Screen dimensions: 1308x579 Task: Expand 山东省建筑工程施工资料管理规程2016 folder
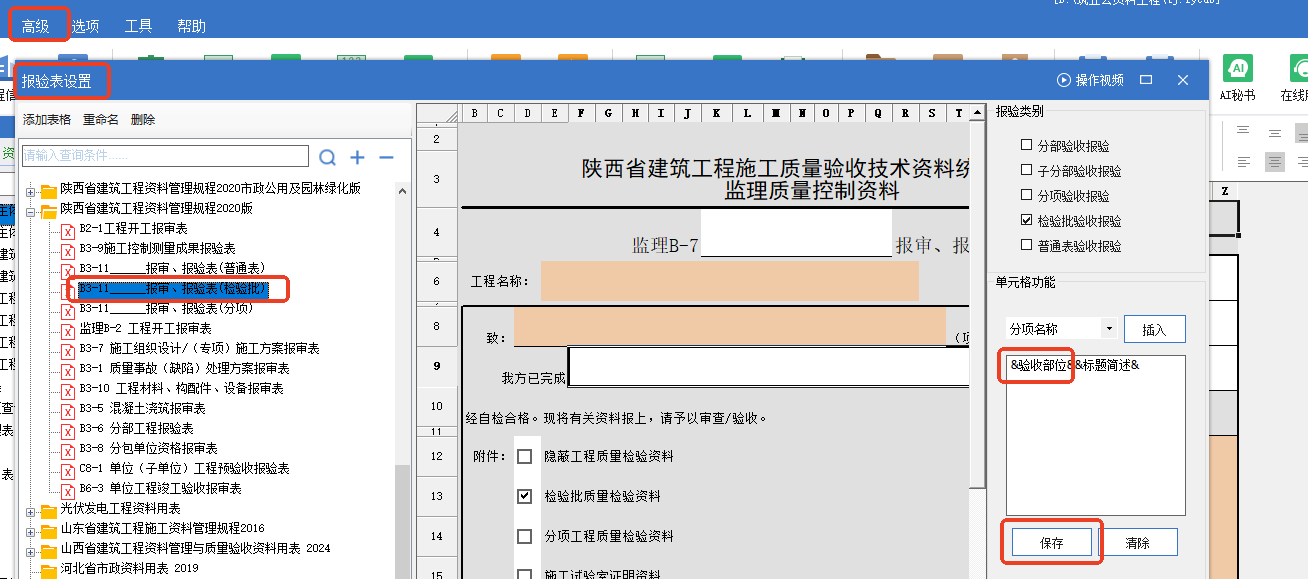pyautogui.click(x=30, y=529)
